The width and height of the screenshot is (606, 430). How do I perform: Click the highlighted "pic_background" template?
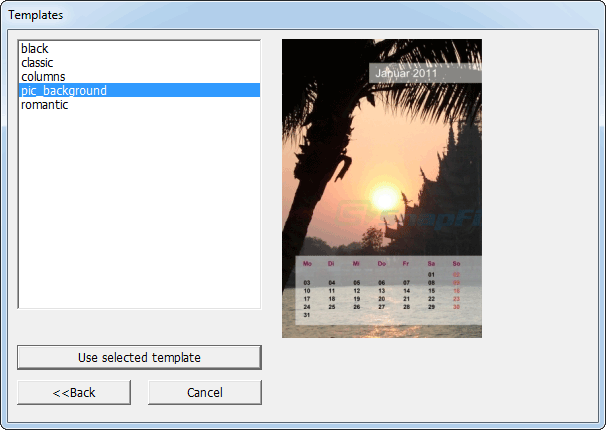[63, 90]
